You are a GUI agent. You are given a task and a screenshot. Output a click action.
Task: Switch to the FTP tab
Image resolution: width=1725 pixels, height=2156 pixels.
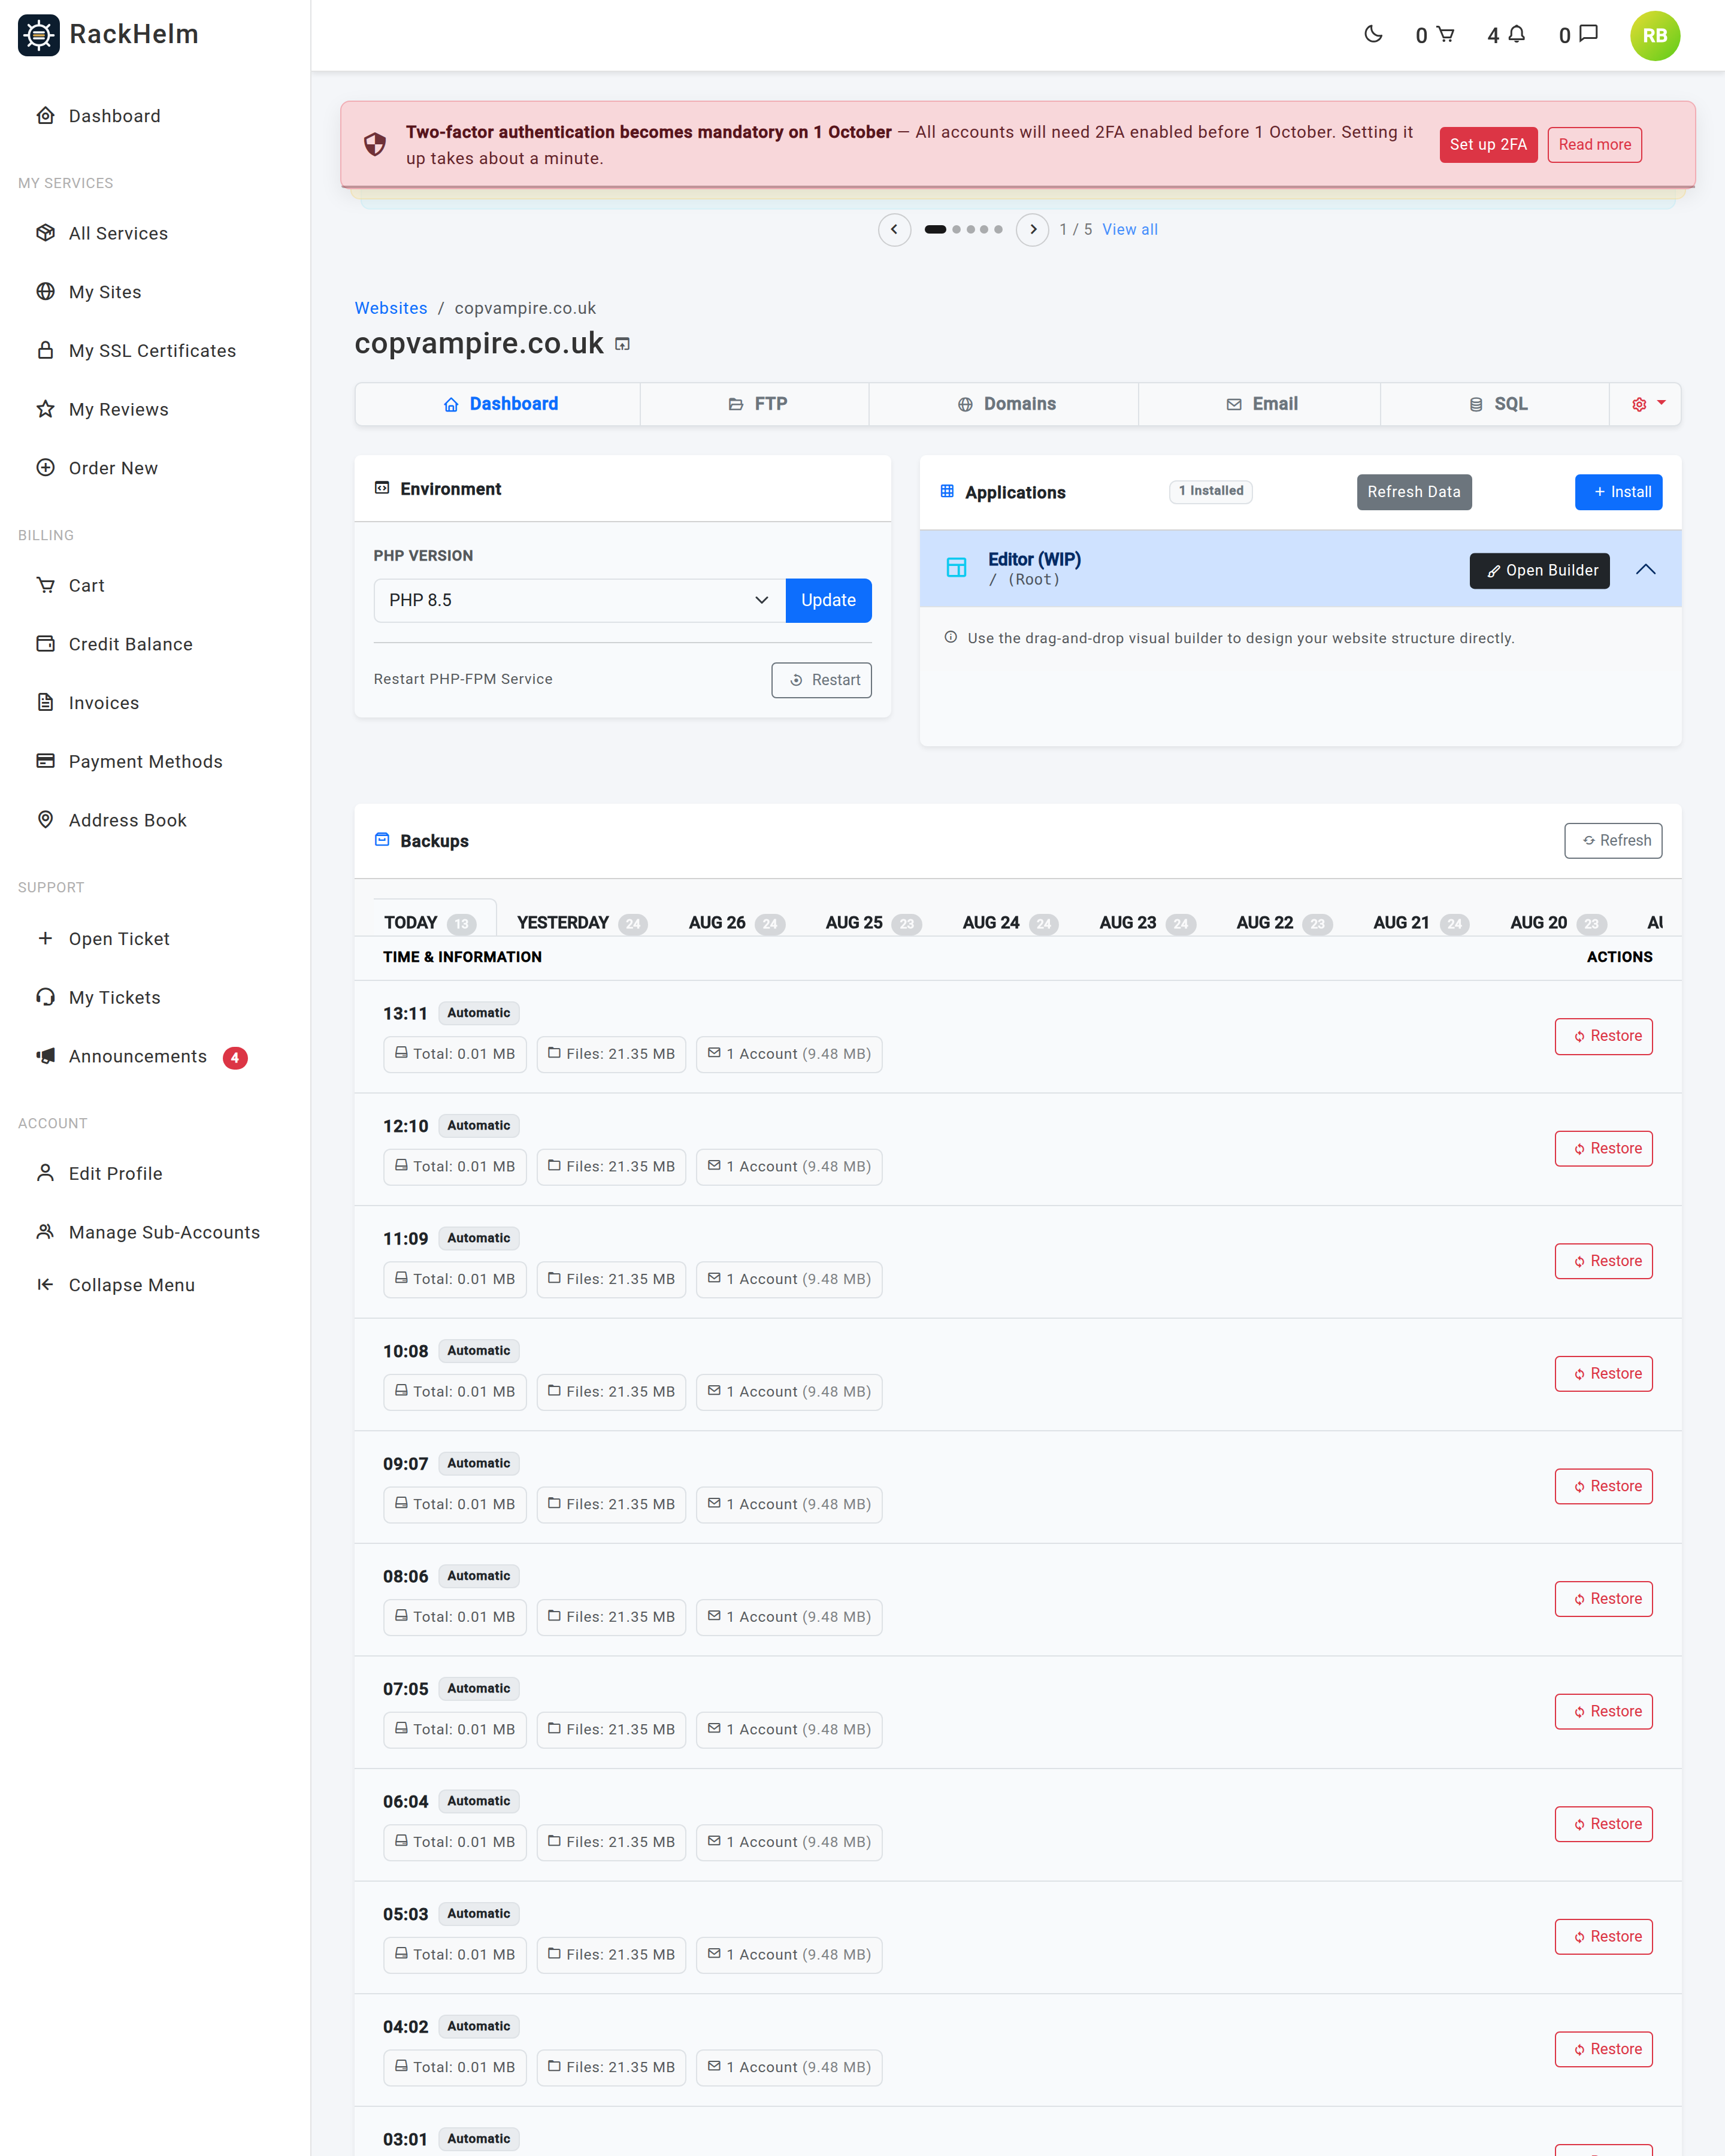(755, 404)
